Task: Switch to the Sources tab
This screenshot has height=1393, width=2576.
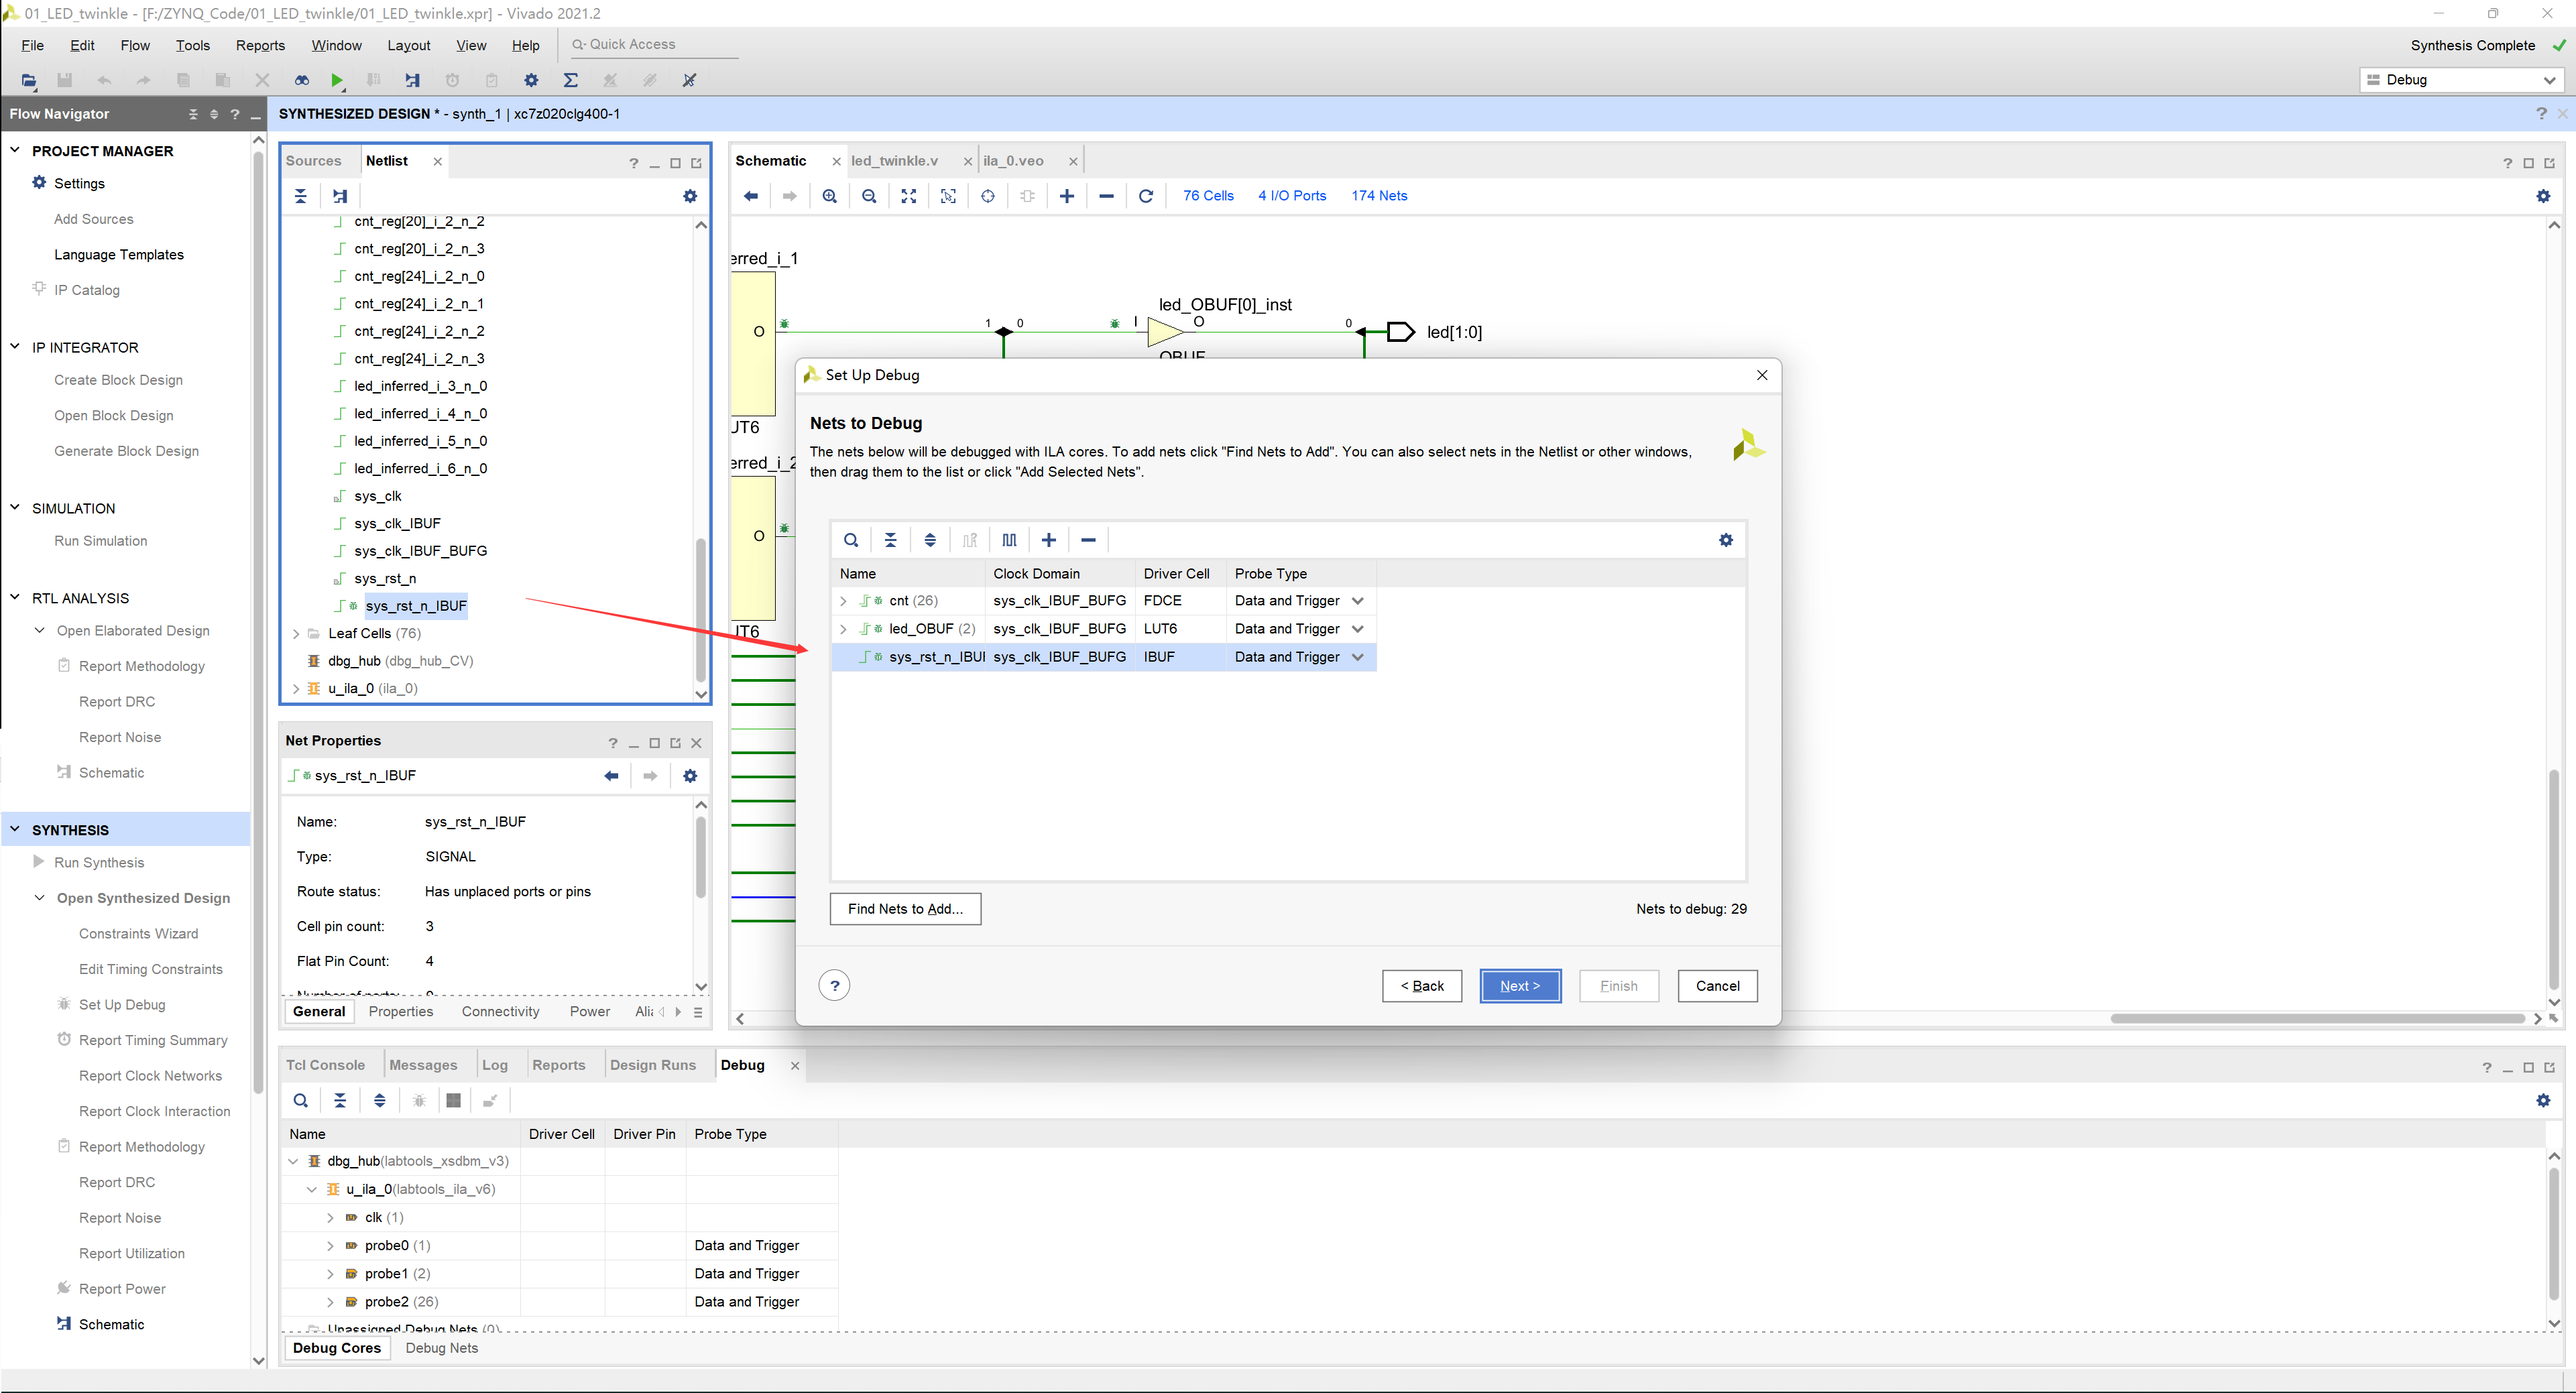Action: [313, 161]
